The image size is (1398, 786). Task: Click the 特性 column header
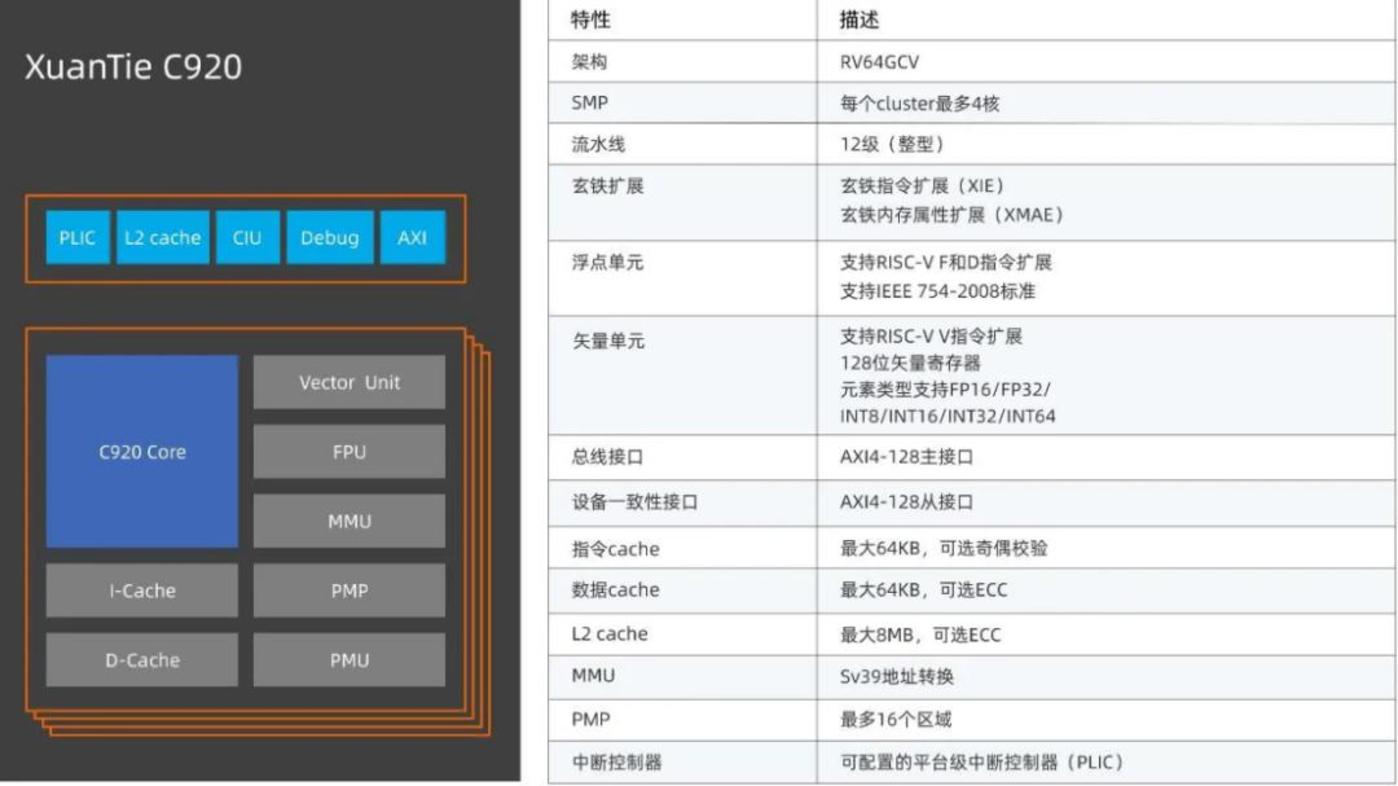[590, 20]
